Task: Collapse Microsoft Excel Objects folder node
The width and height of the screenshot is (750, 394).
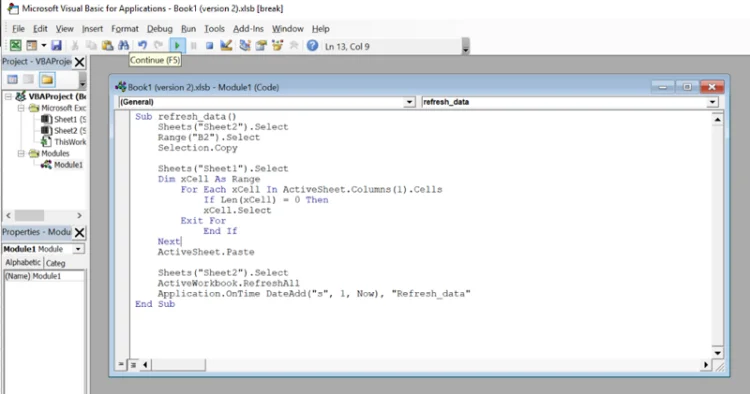Action: 21,108
